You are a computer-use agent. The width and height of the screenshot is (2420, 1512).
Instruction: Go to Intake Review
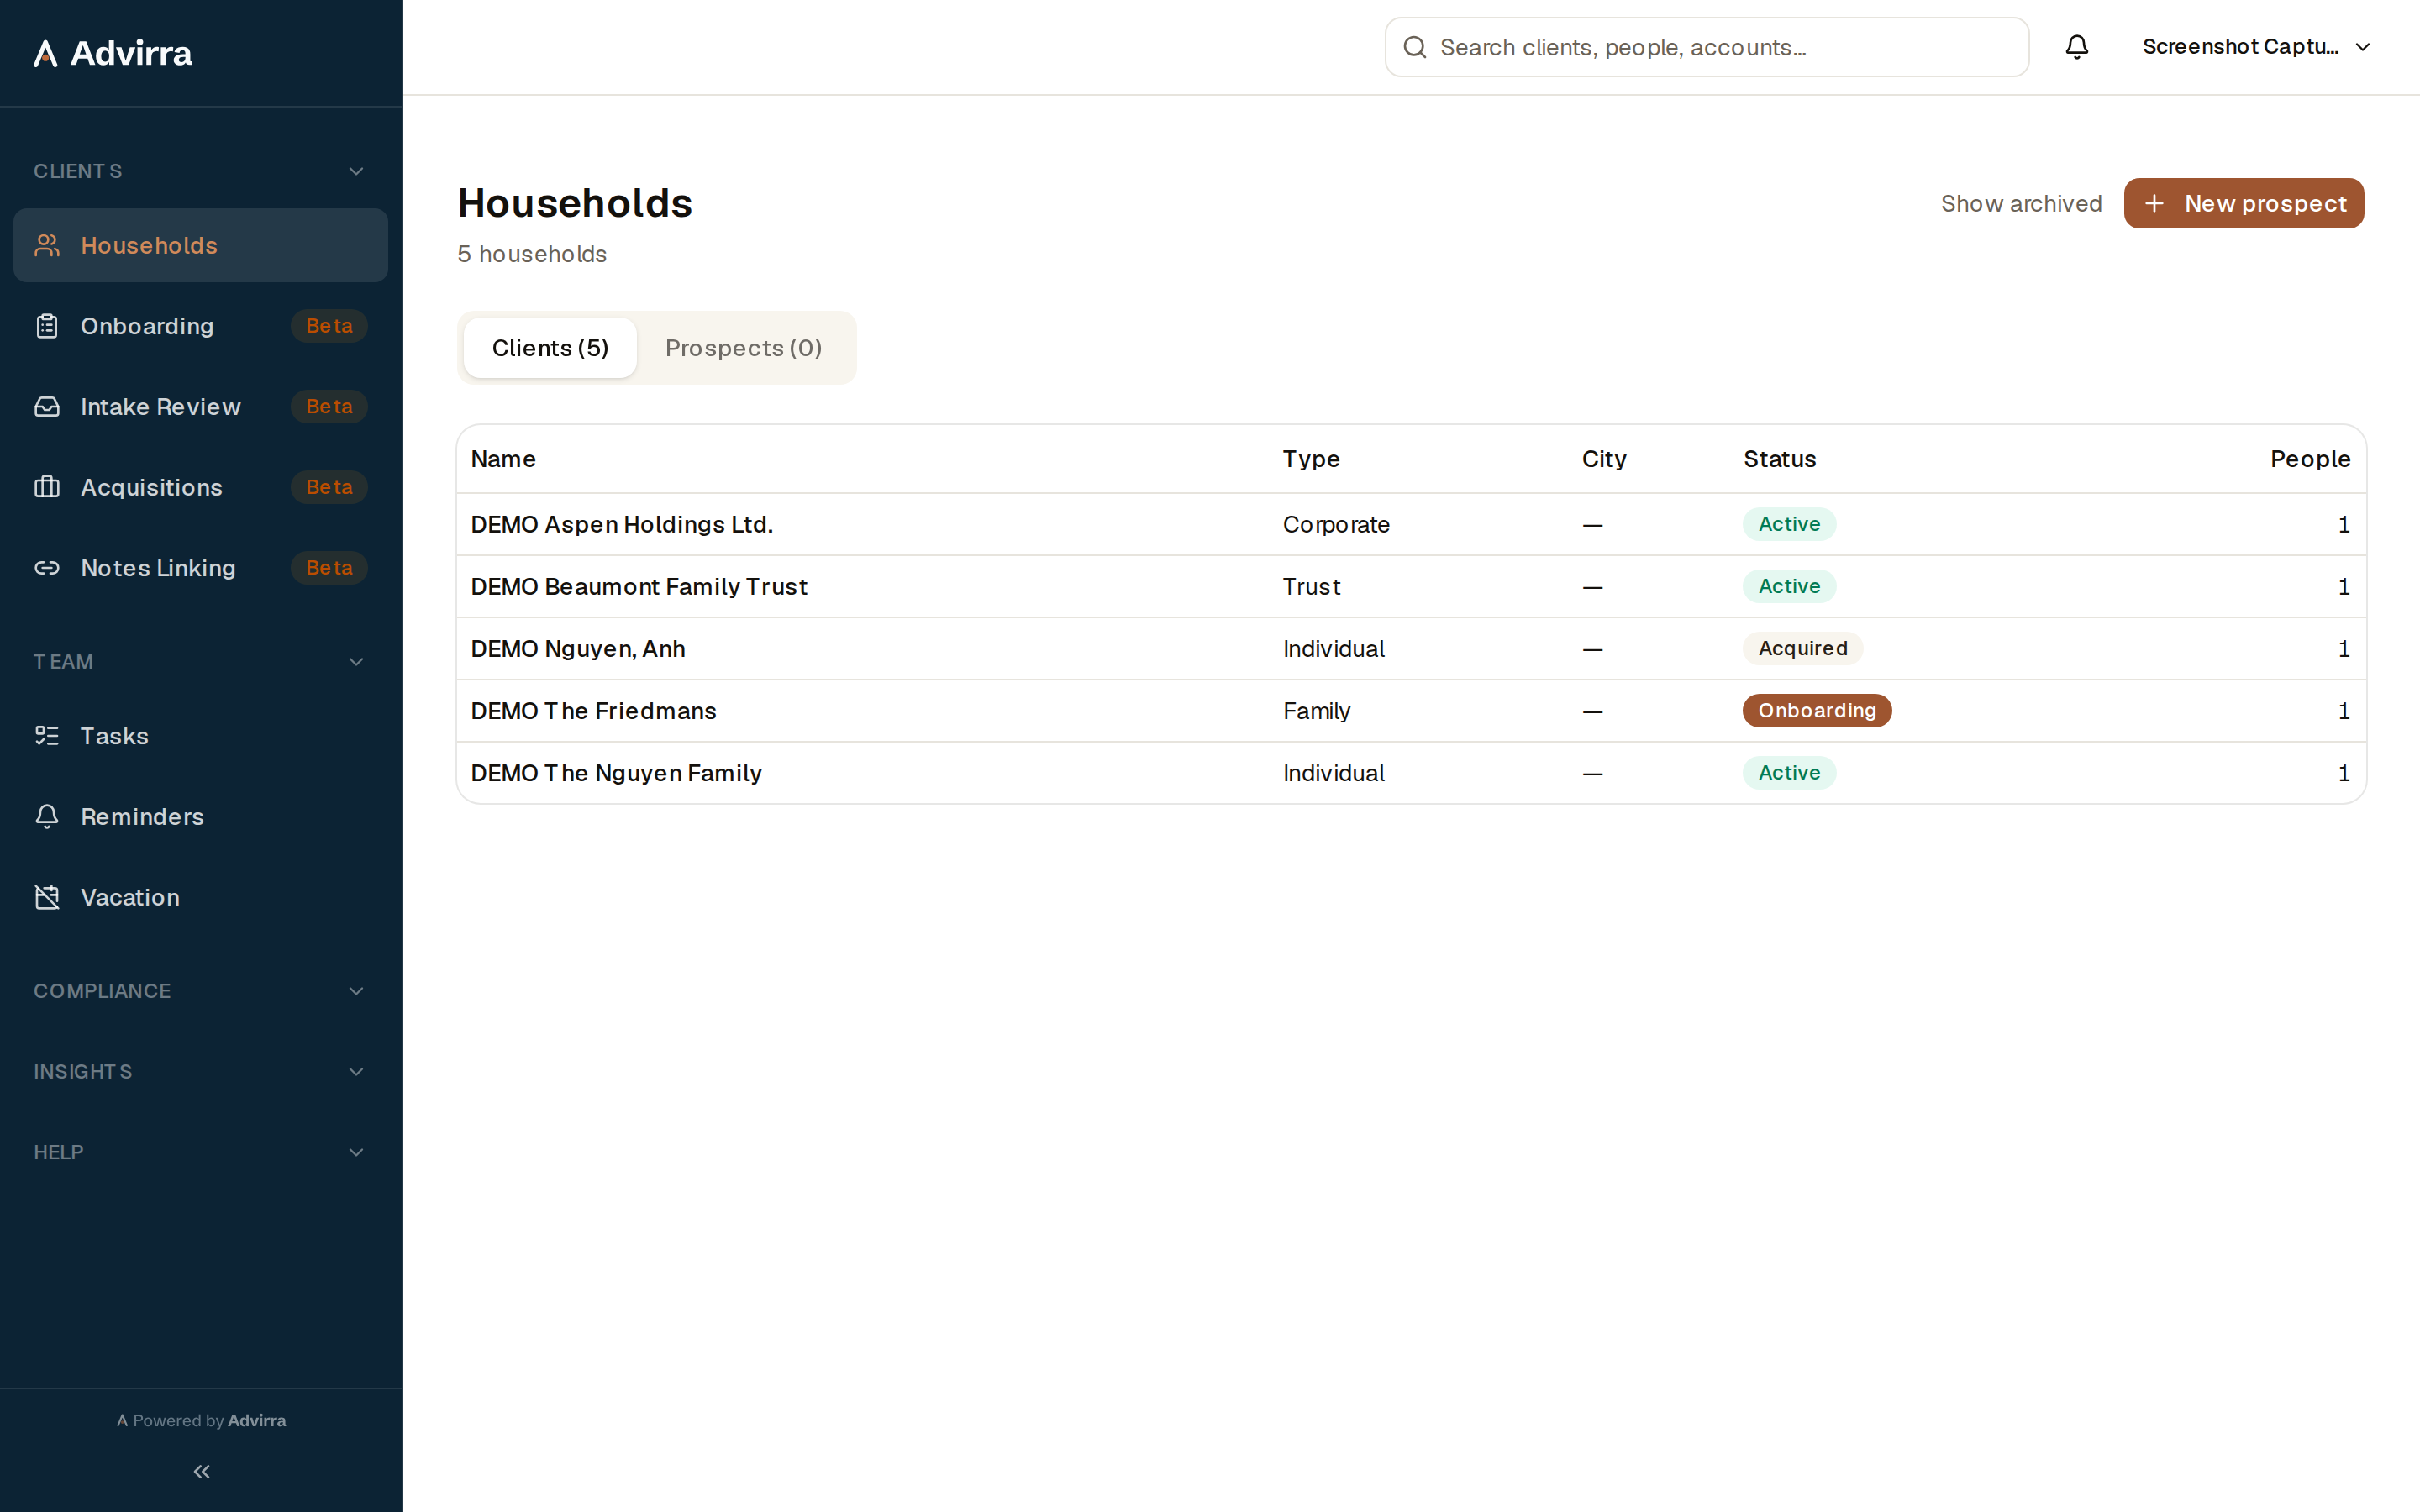click(x=200, y=407)
